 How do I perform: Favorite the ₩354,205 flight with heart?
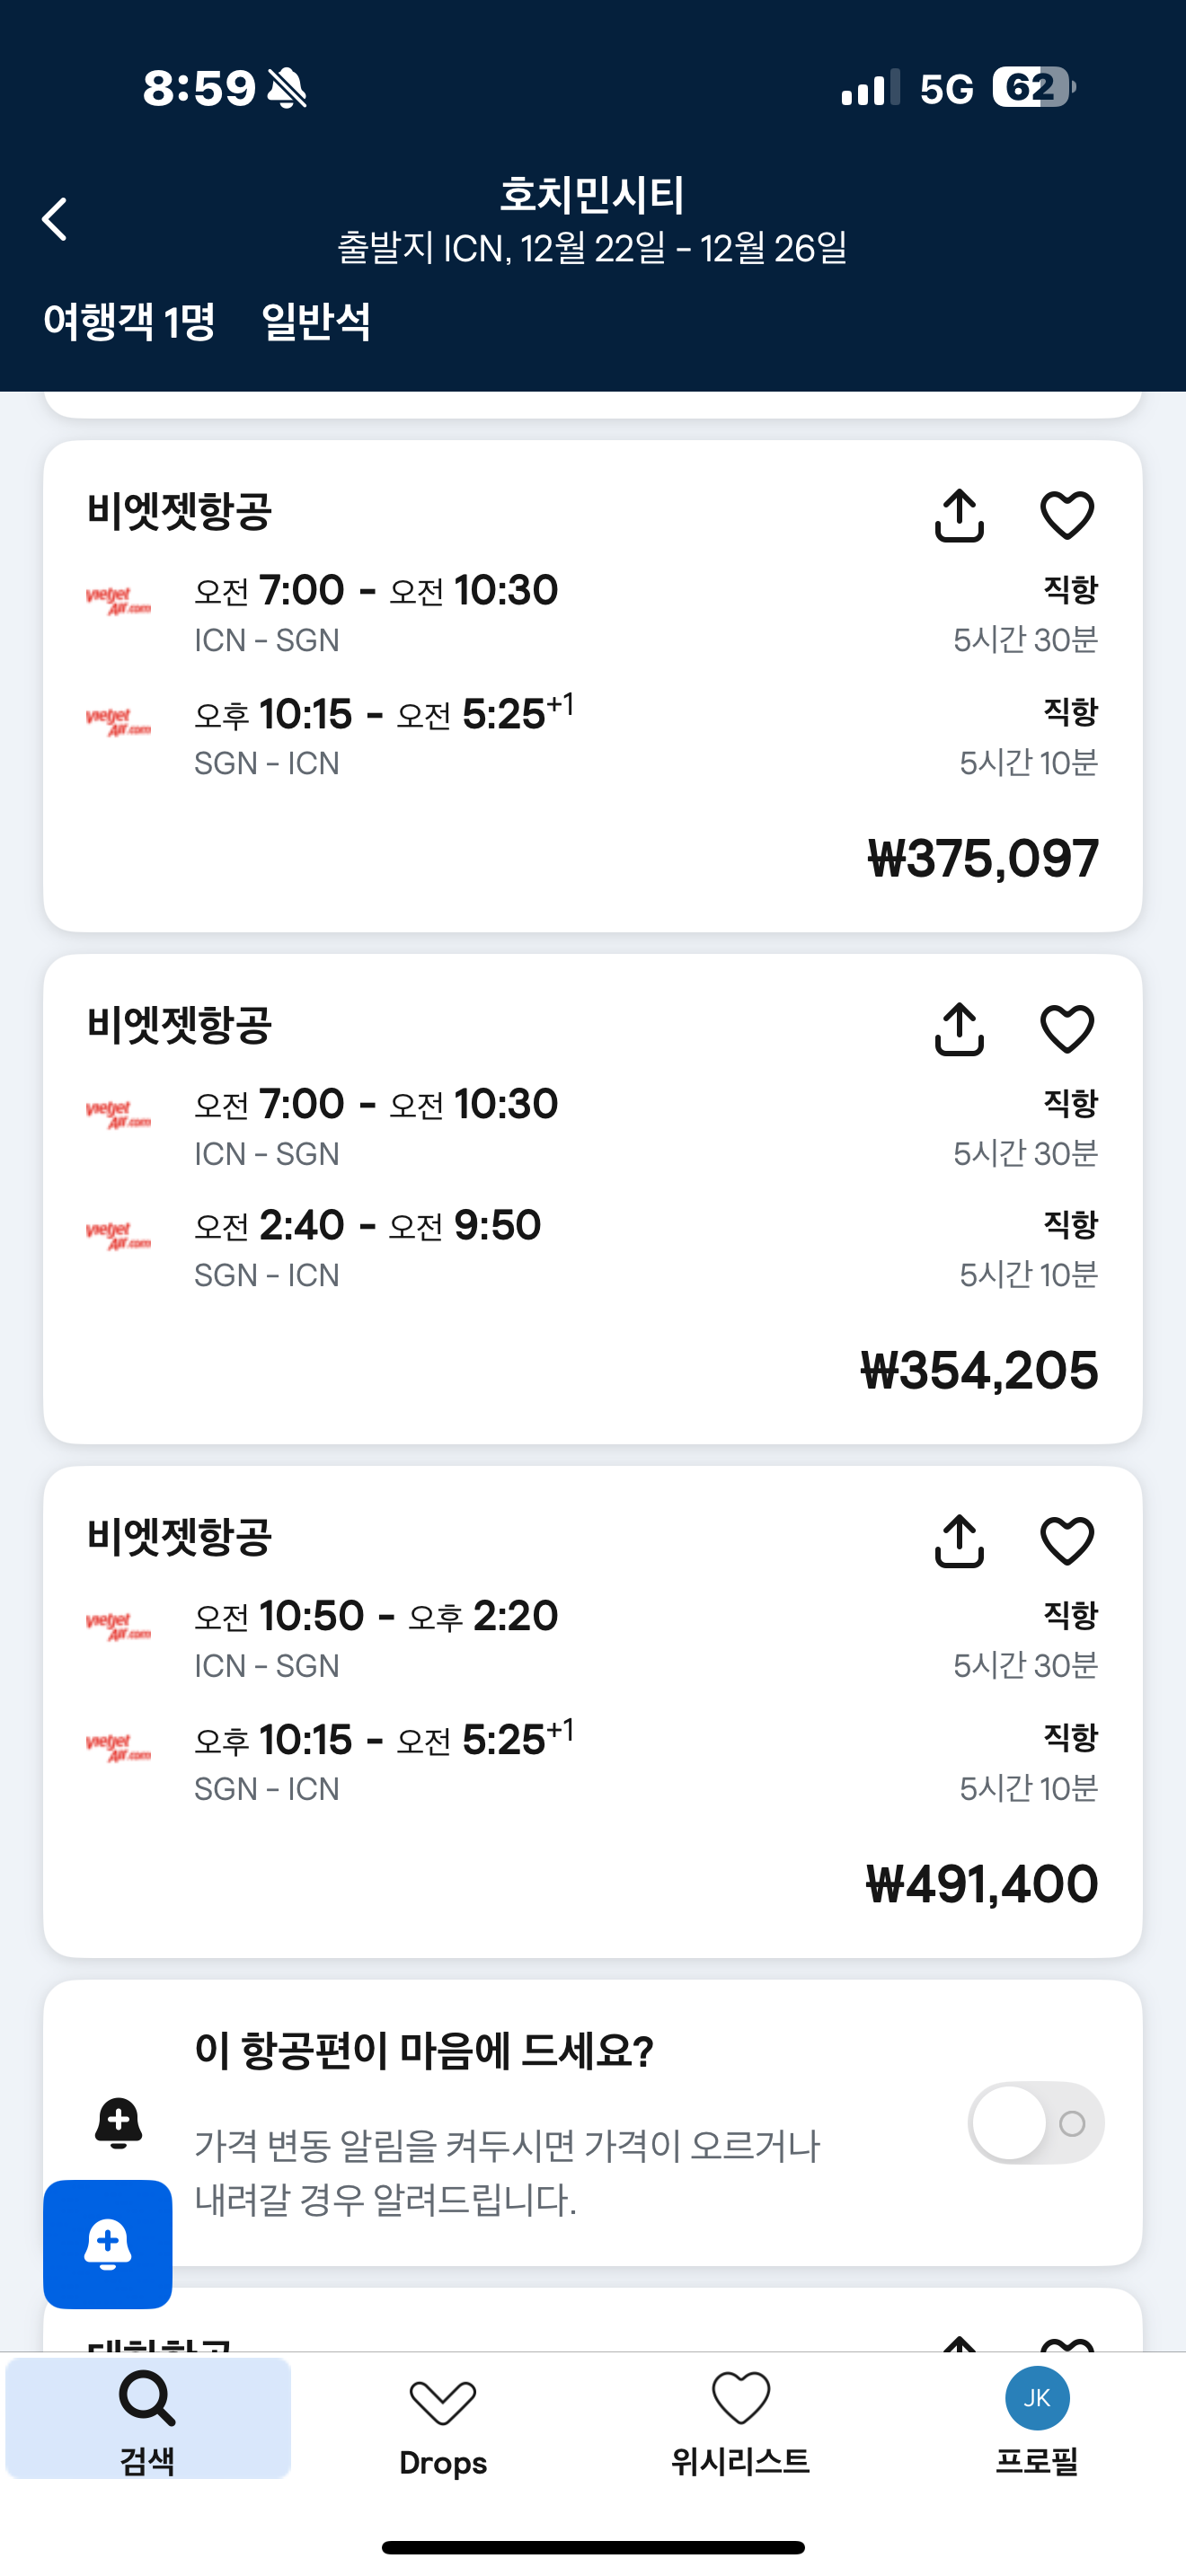click(1067, 1029)
